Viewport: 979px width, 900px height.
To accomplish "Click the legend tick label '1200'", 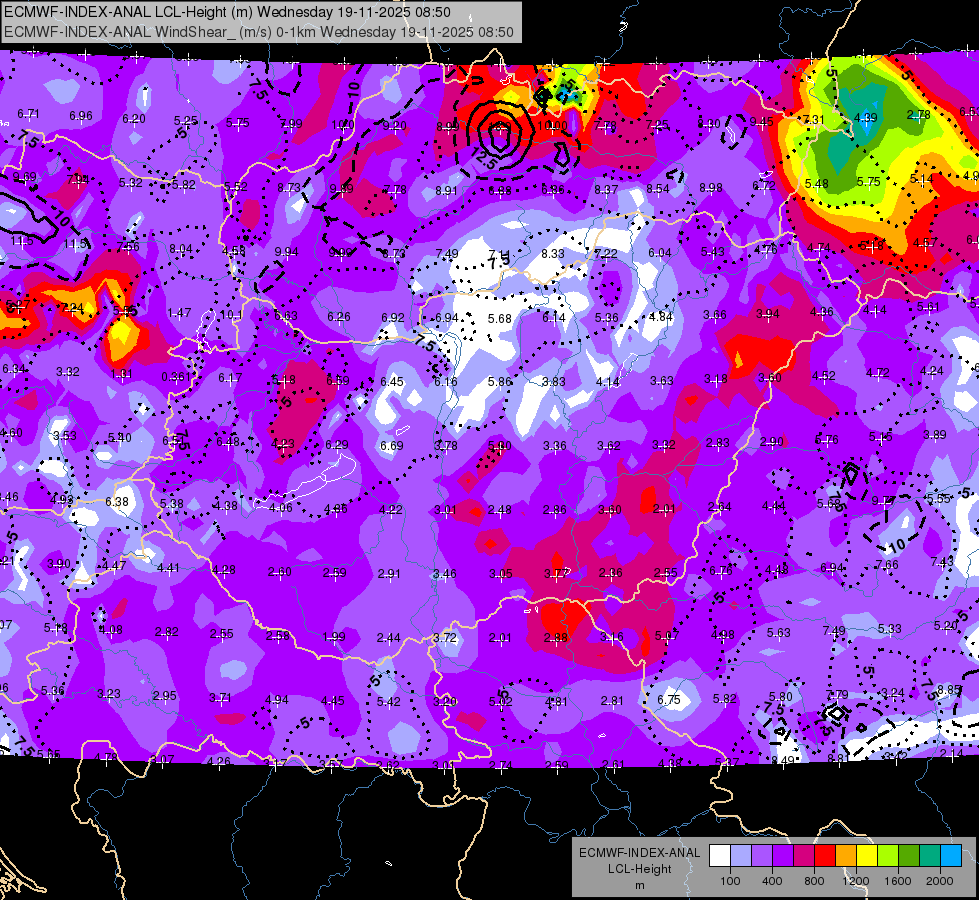I will click(x=856, y=881).
